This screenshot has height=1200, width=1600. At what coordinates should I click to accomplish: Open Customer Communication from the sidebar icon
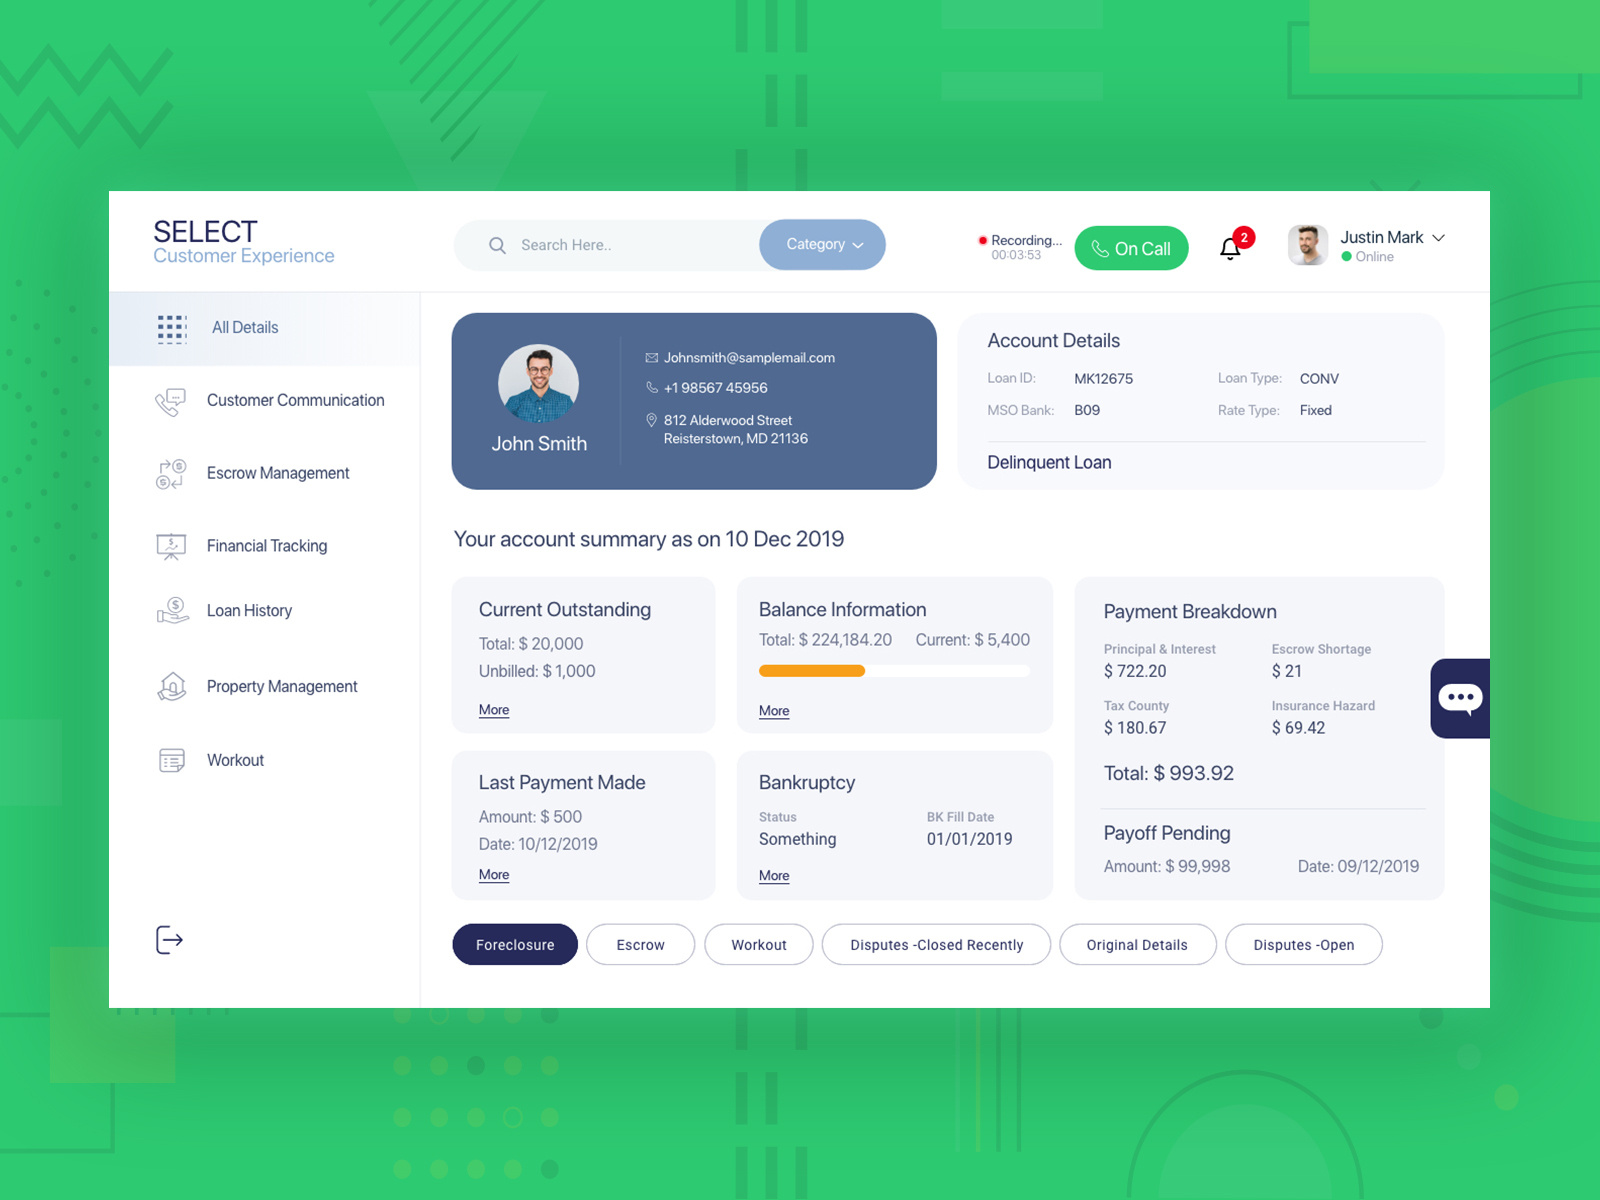tap(171, 400)
